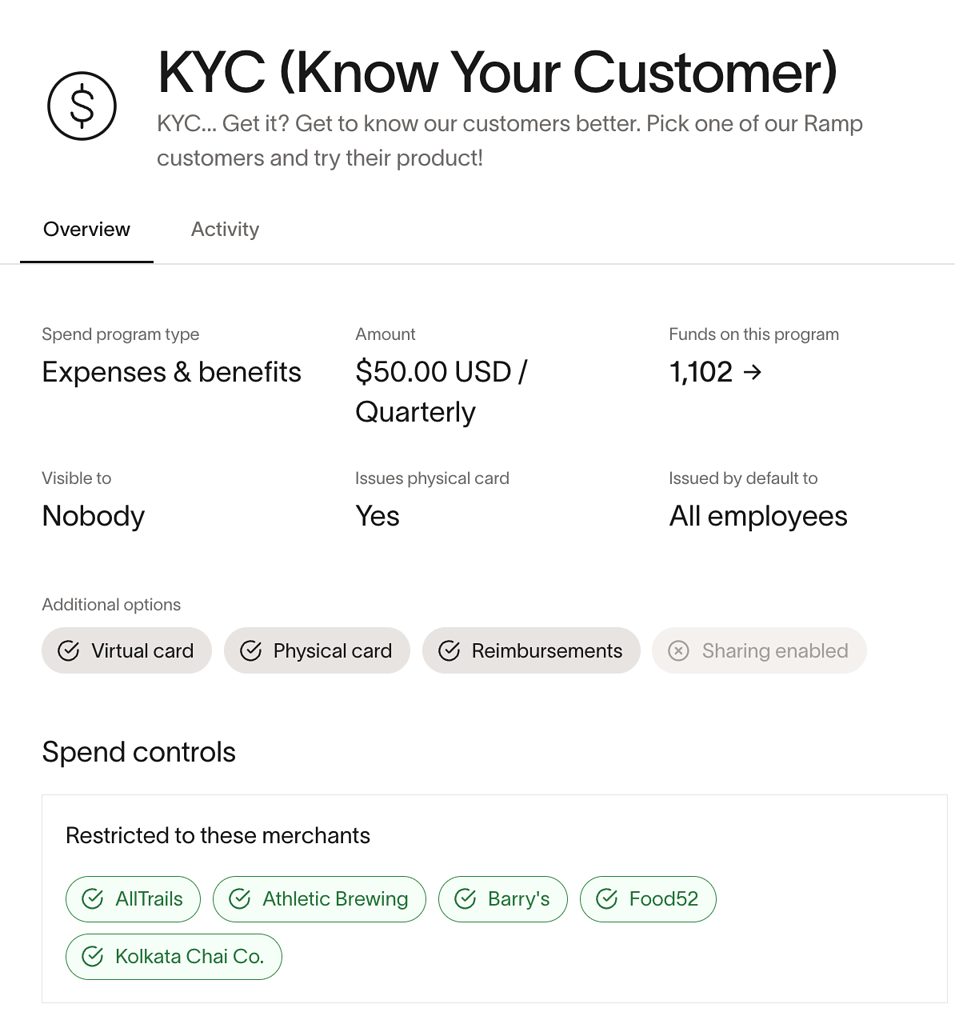Select the Kolkata Chai Co. merchant chip
Viewport: 955px width, 1024px height.
point(173,956)
